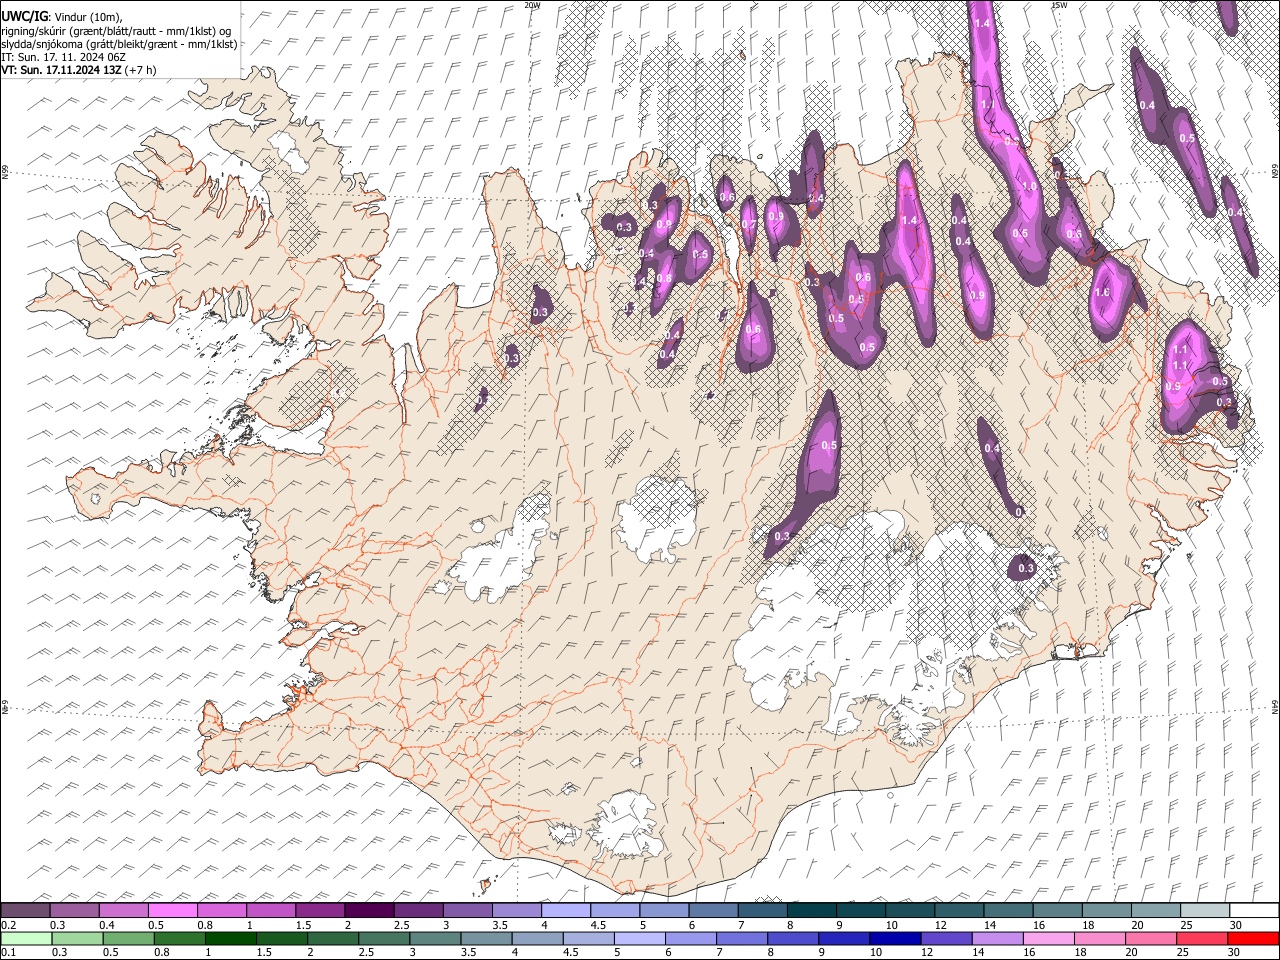Choose the 4 swatch in the lower scale
The image size is (1280, 960).
point(536,938)
